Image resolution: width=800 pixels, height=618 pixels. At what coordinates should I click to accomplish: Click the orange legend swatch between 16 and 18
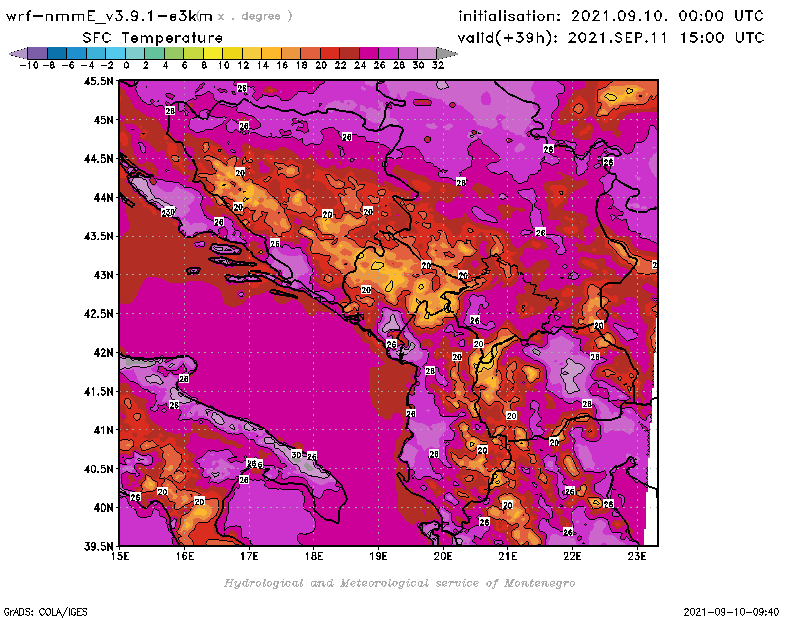pyautogui.click(x=291, y=53)
